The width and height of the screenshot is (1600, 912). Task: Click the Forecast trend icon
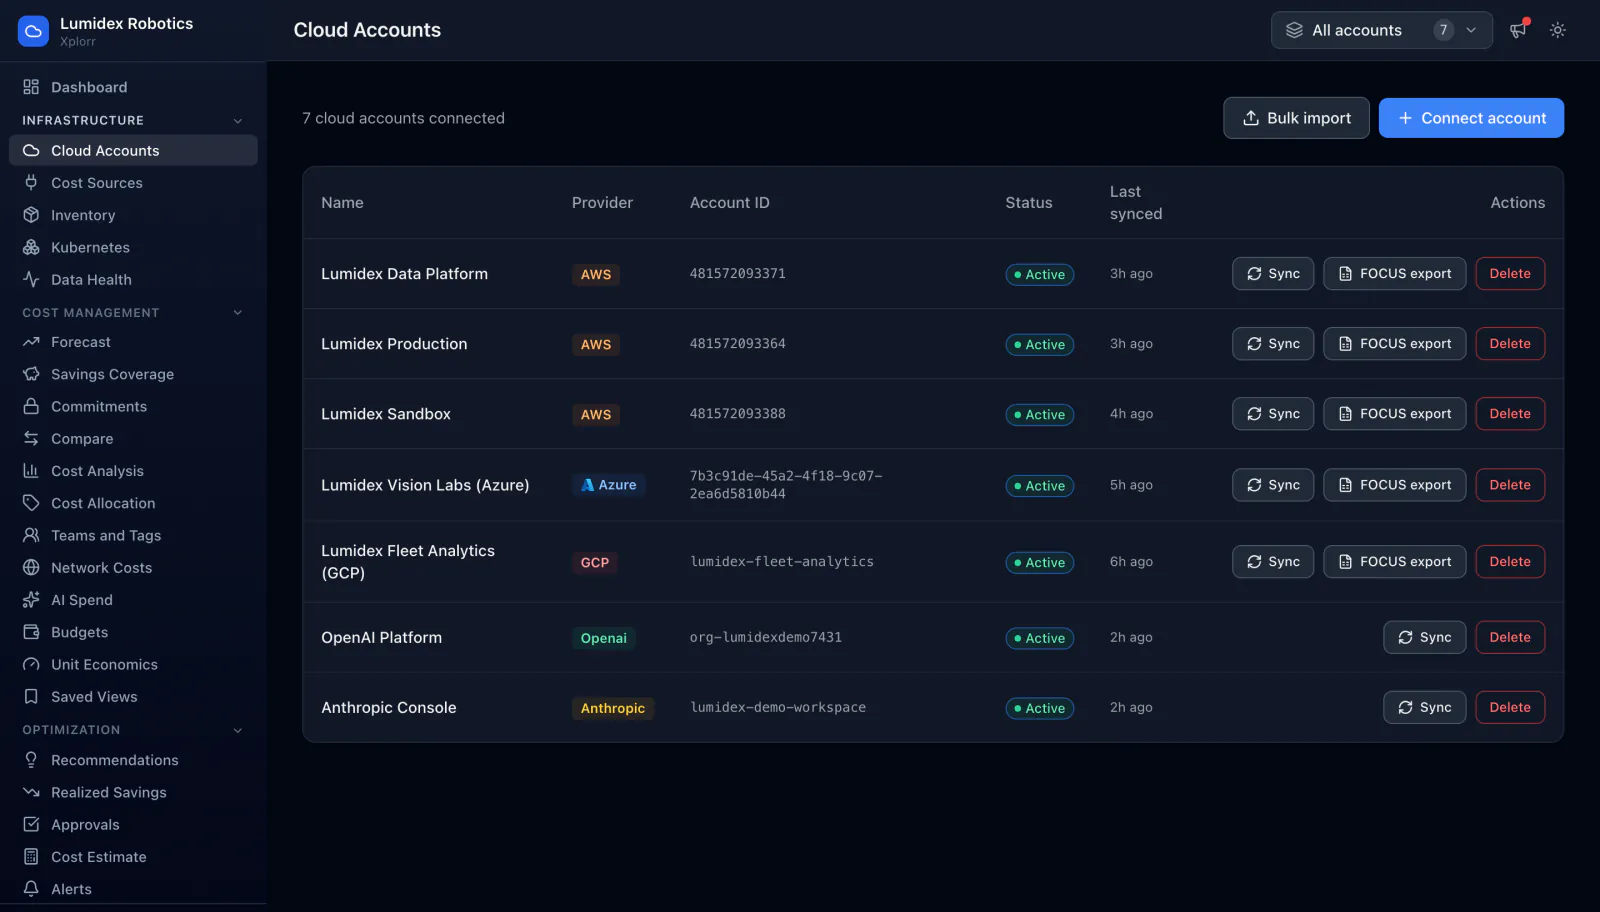(31, 342)
